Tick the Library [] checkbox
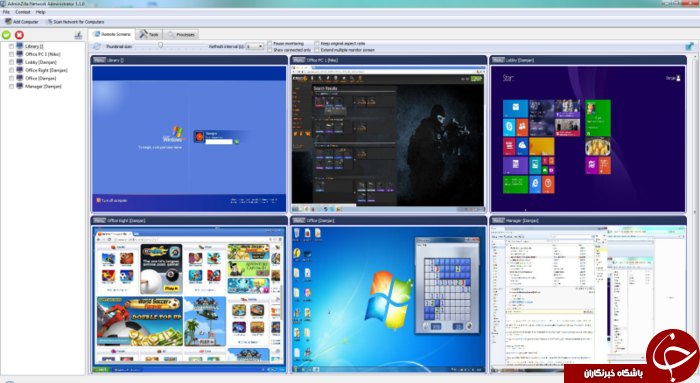The width and height of the screenshot is (700, 383). [x=12, y=46]
